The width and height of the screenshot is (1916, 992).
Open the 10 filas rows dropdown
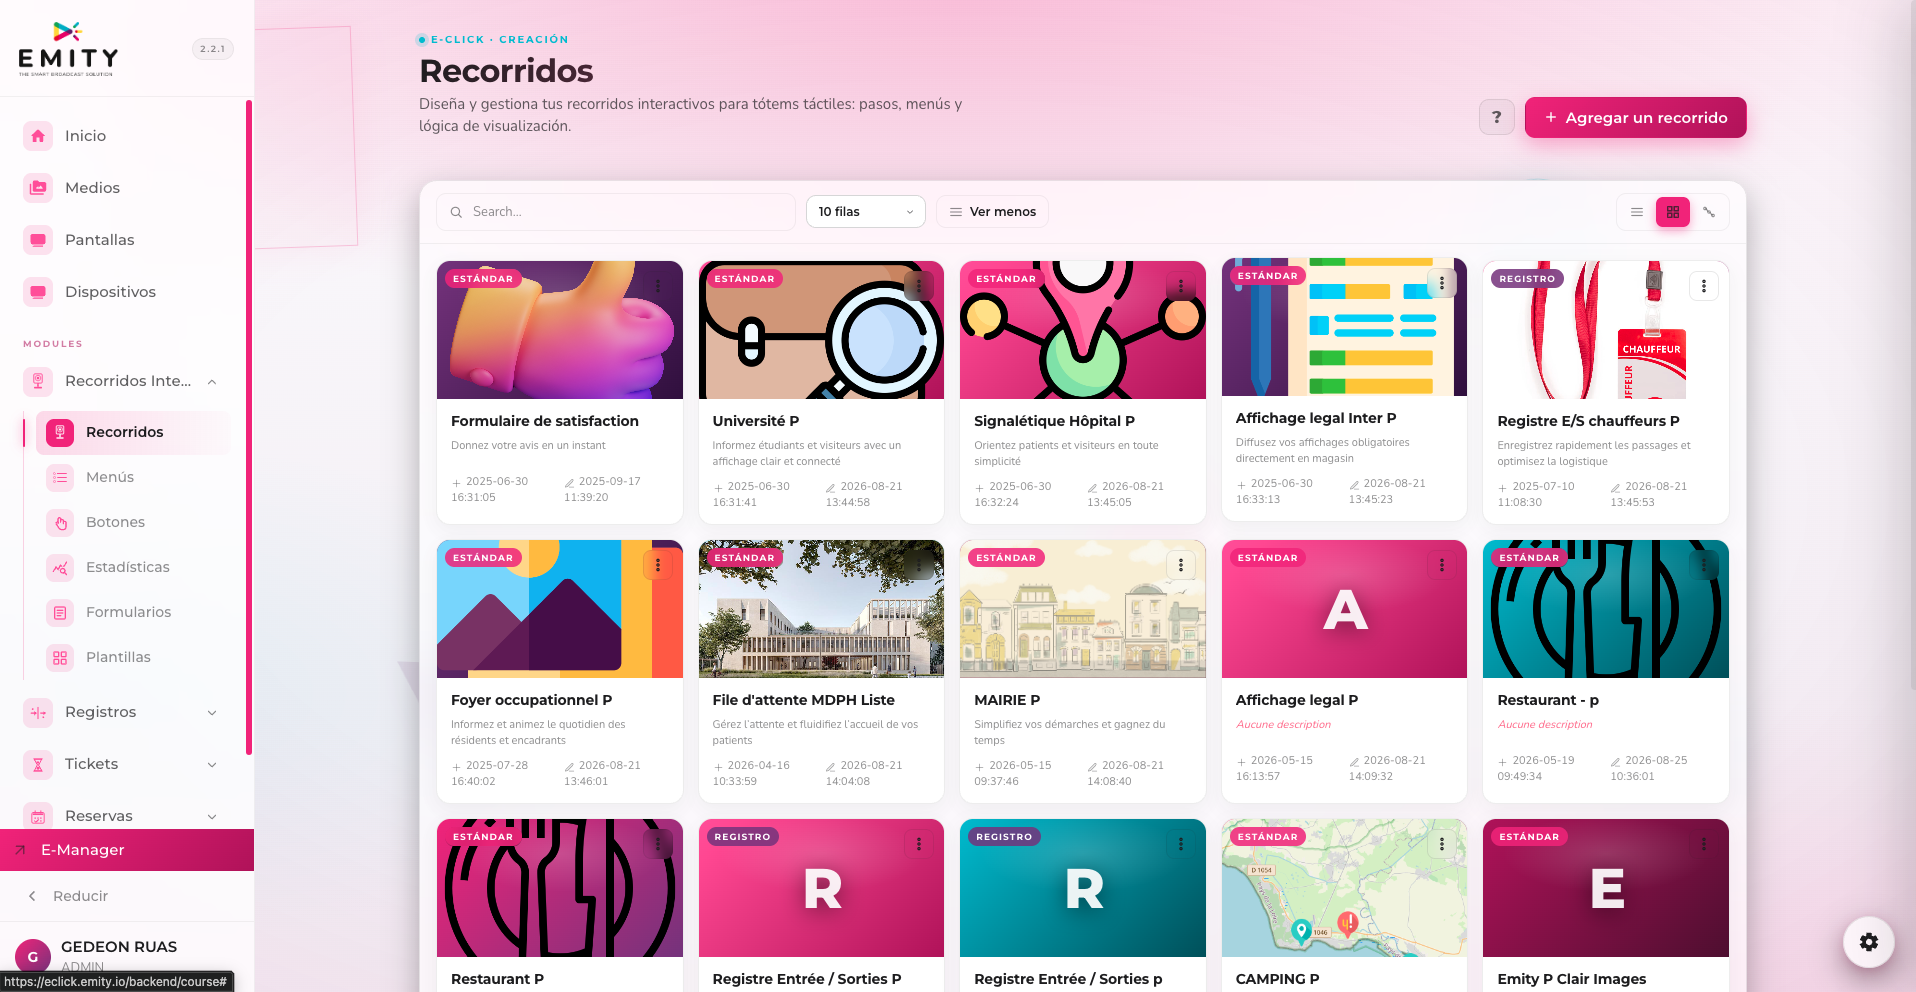click(x=865, y=212)
